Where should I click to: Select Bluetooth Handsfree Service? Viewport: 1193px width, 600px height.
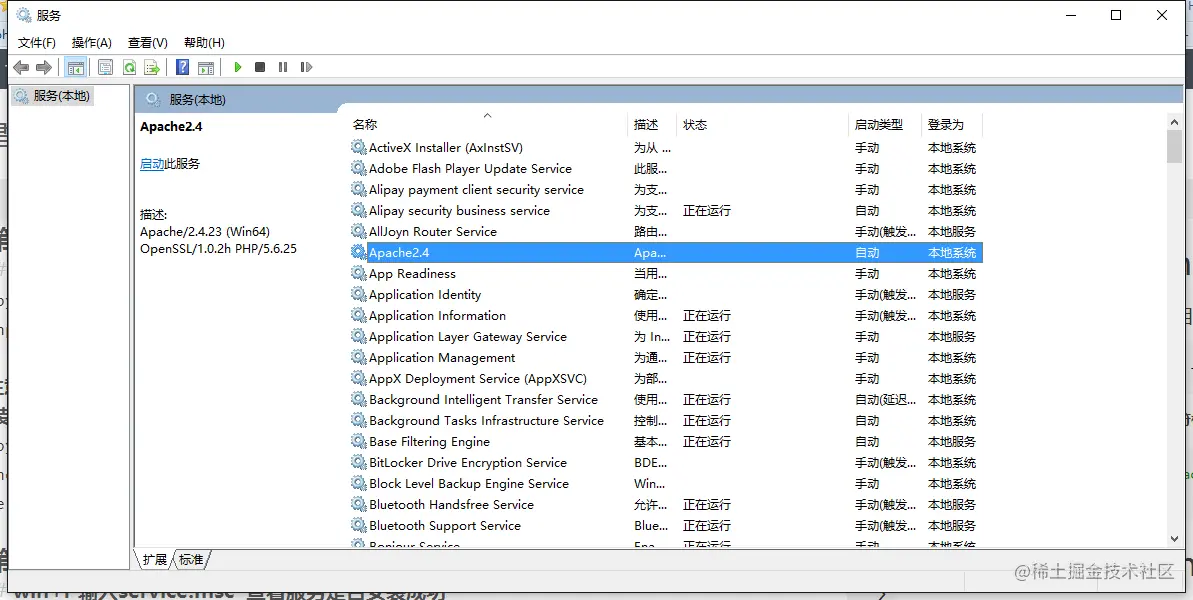click(451, 505)
